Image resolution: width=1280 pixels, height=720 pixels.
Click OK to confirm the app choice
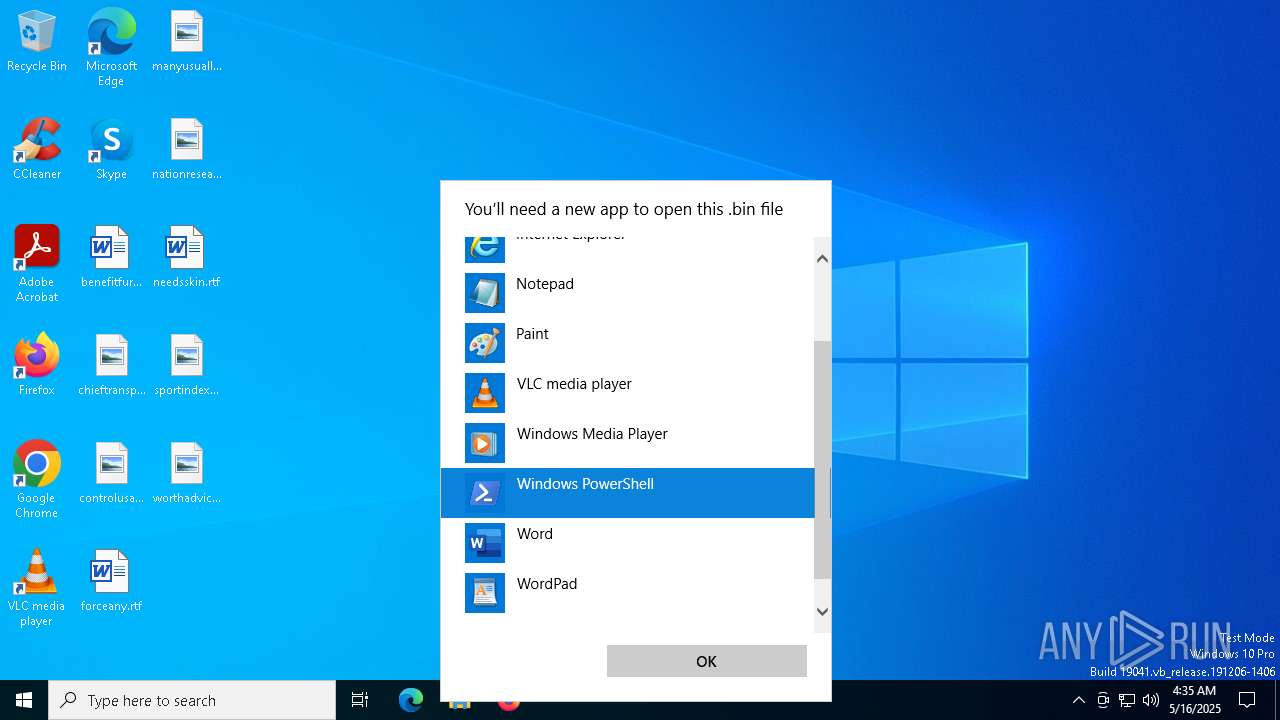[707, 661]
